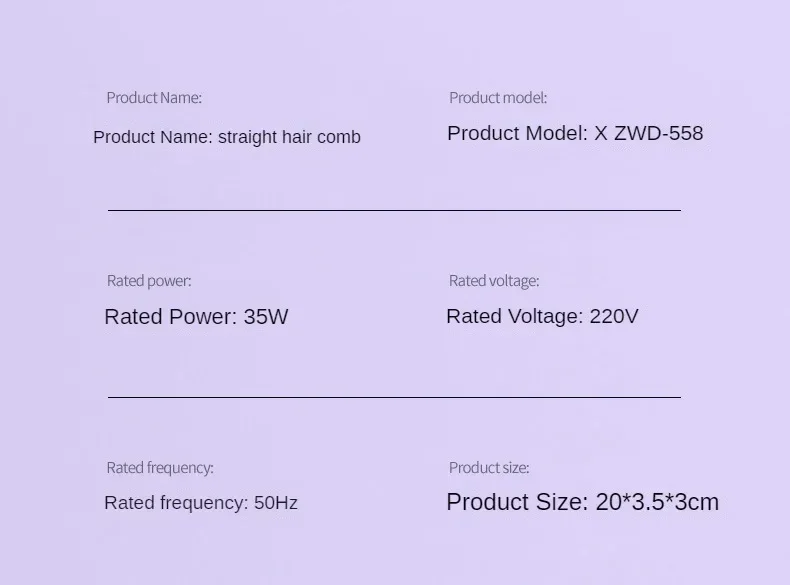Click the small 'Product model:' label
Image resolution: width=790 pixels, height=585 pixels.
pos(498,97)
